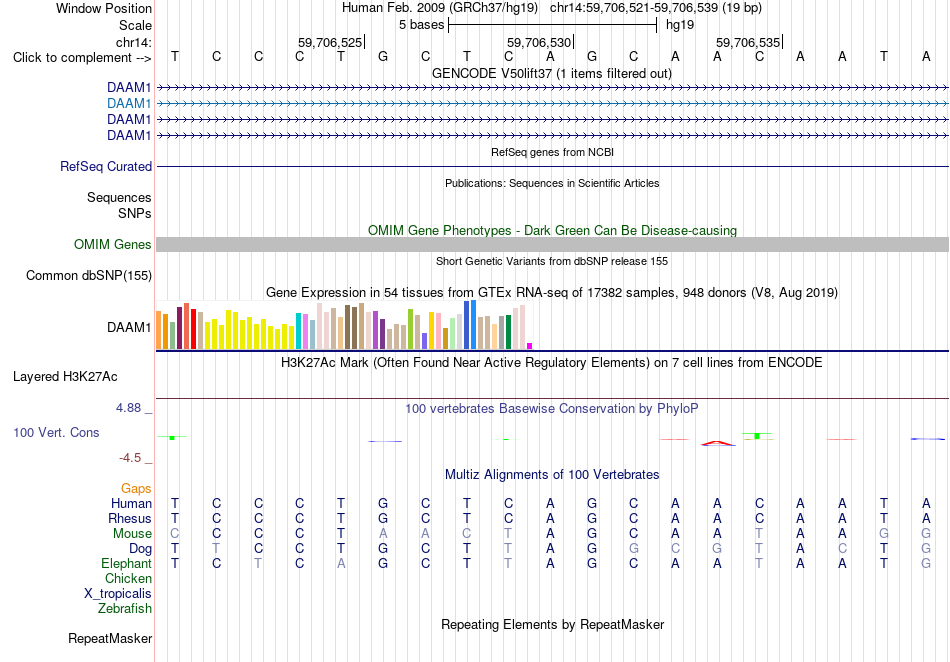The image size is (950, 662).
Task: Select the Dog species row label
Action: coord(140,549)
